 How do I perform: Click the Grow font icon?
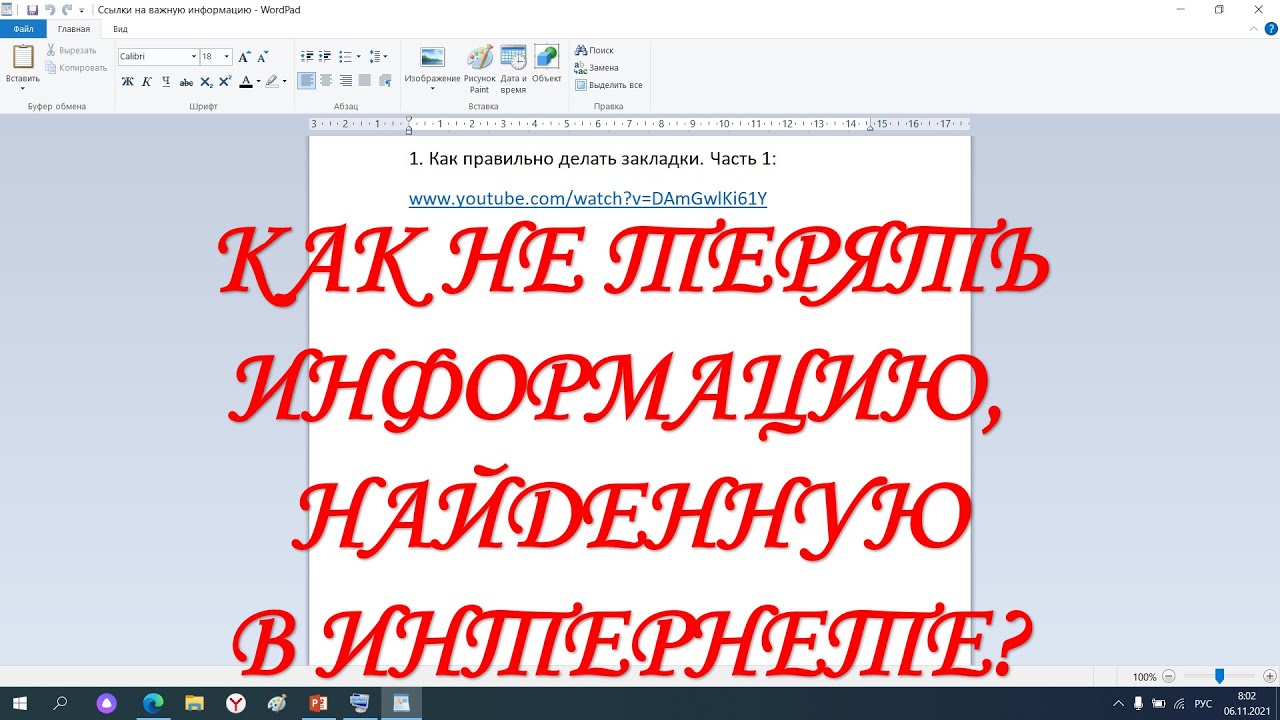point(244,57)
